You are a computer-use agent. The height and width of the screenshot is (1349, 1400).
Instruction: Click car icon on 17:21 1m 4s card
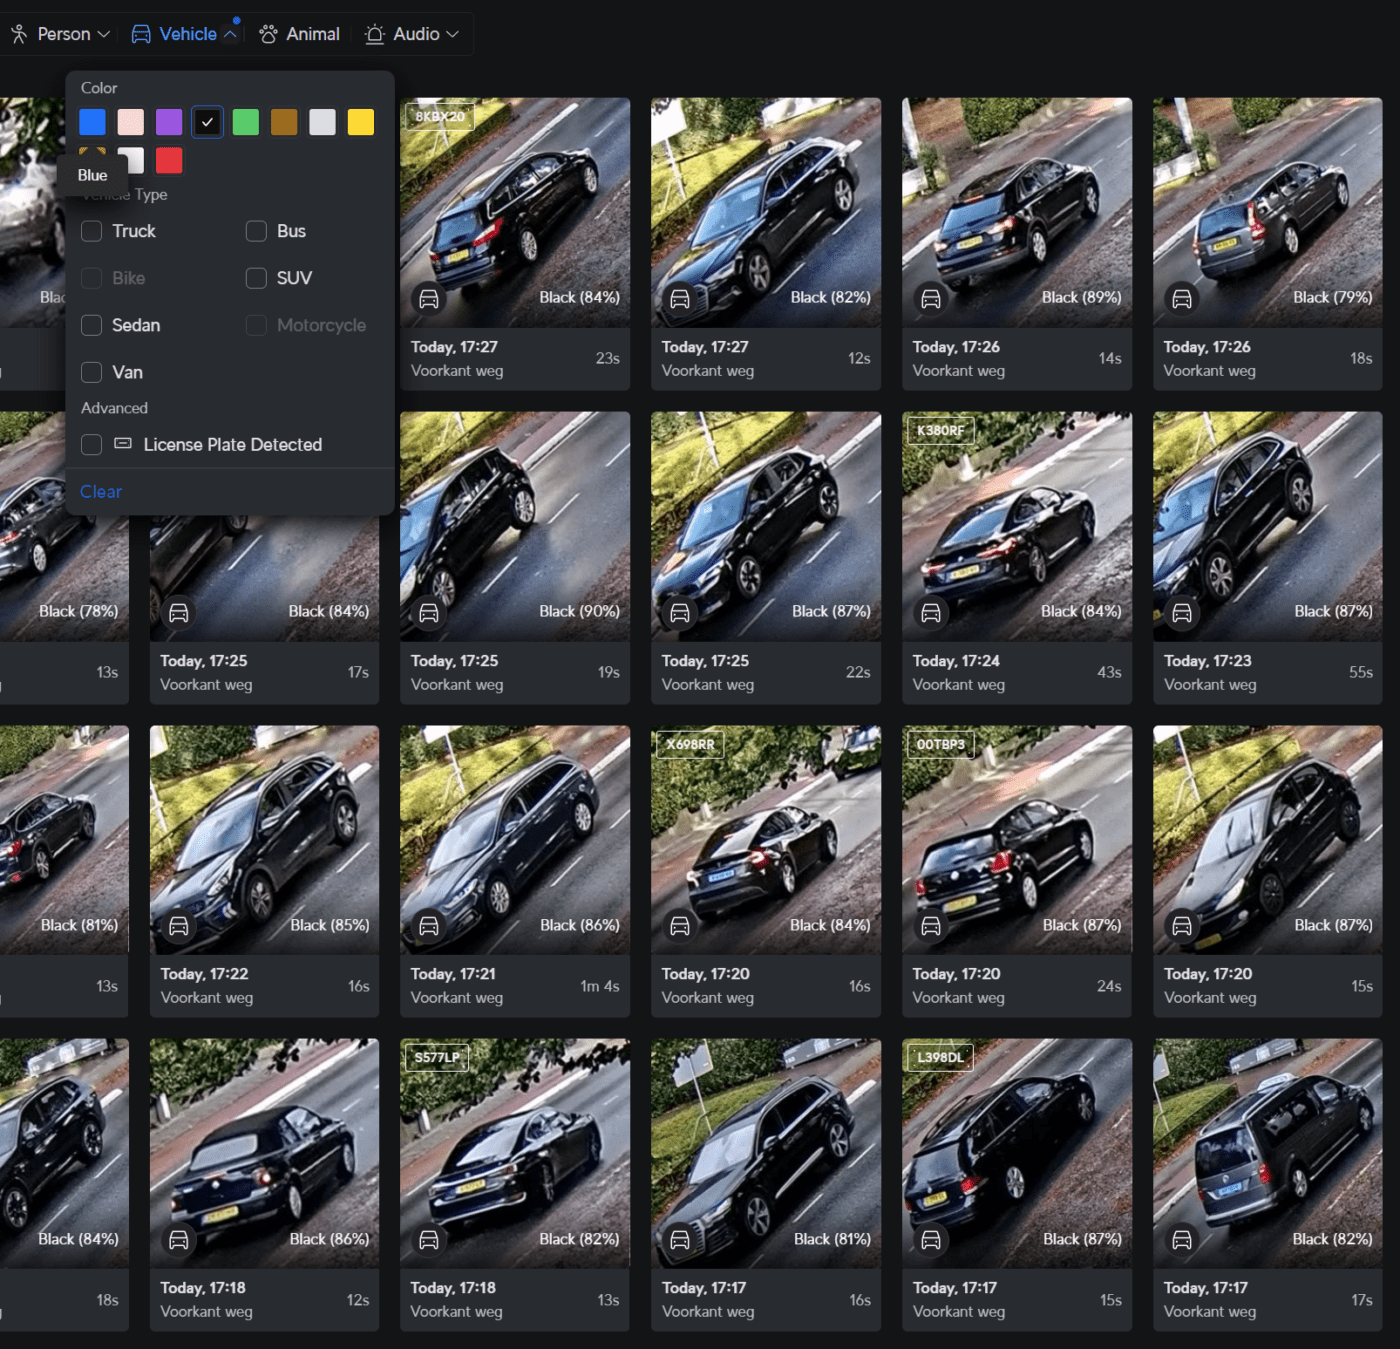point(429,927)
